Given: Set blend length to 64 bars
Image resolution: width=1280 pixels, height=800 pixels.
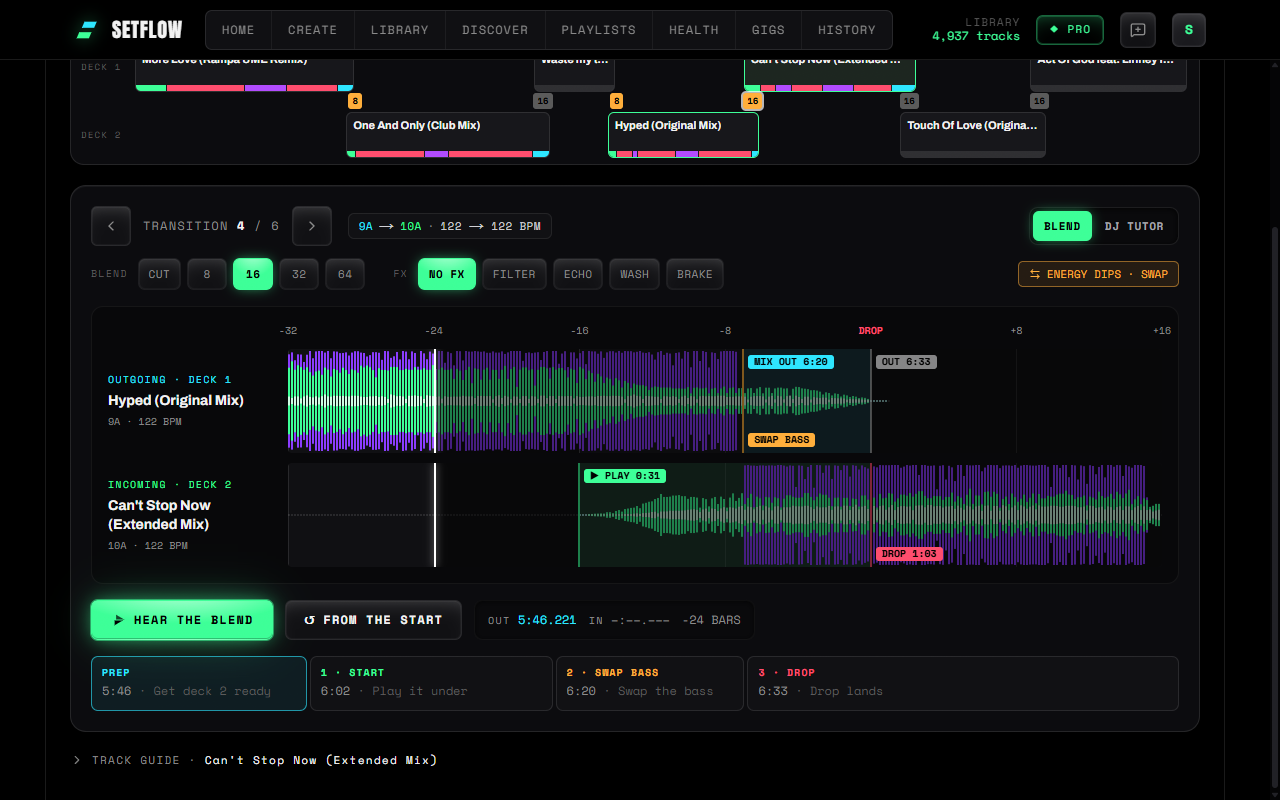Looking at the screenshot, I should click(x=345, y=274).
